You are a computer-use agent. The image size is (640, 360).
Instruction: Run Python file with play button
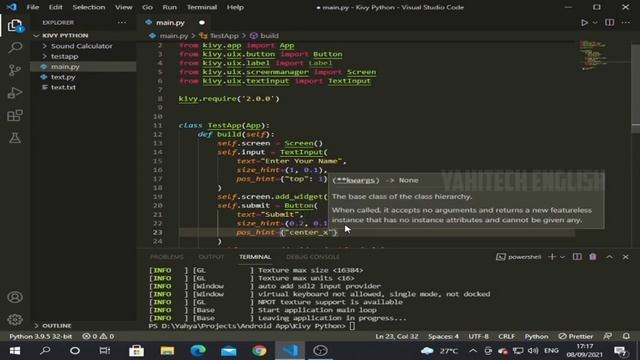(584, 22)
